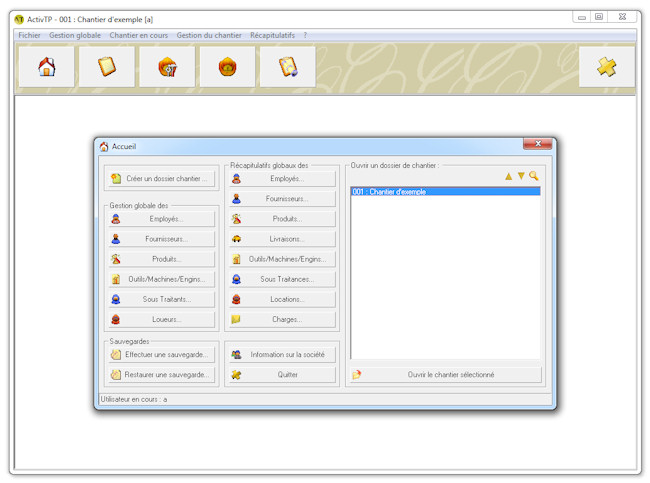Open Information sur la société
This screenshot has width=650, height=483.
coord(282,355)
